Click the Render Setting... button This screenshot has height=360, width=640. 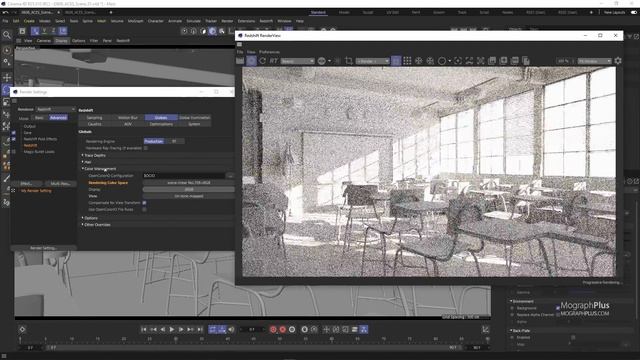coord(43,248)
